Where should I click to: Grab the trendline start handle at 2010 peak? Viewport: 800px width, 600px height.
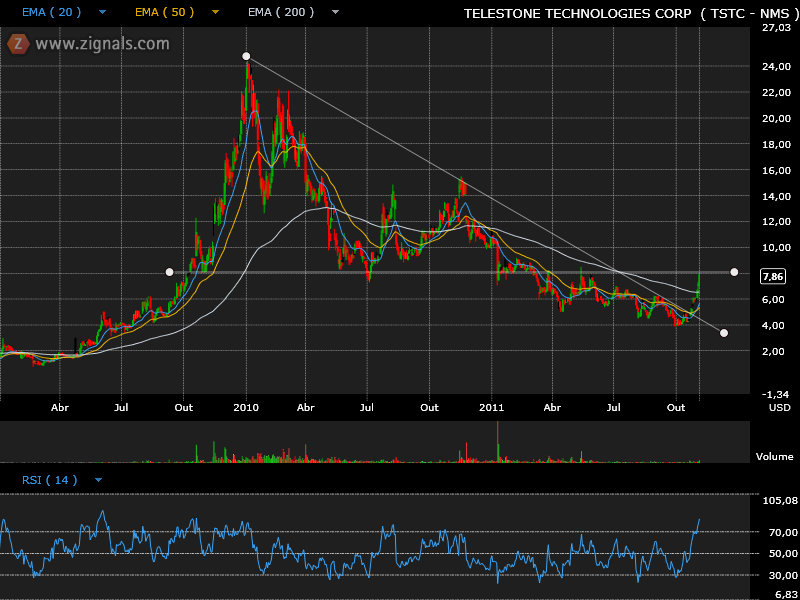[x=246, y=56]
